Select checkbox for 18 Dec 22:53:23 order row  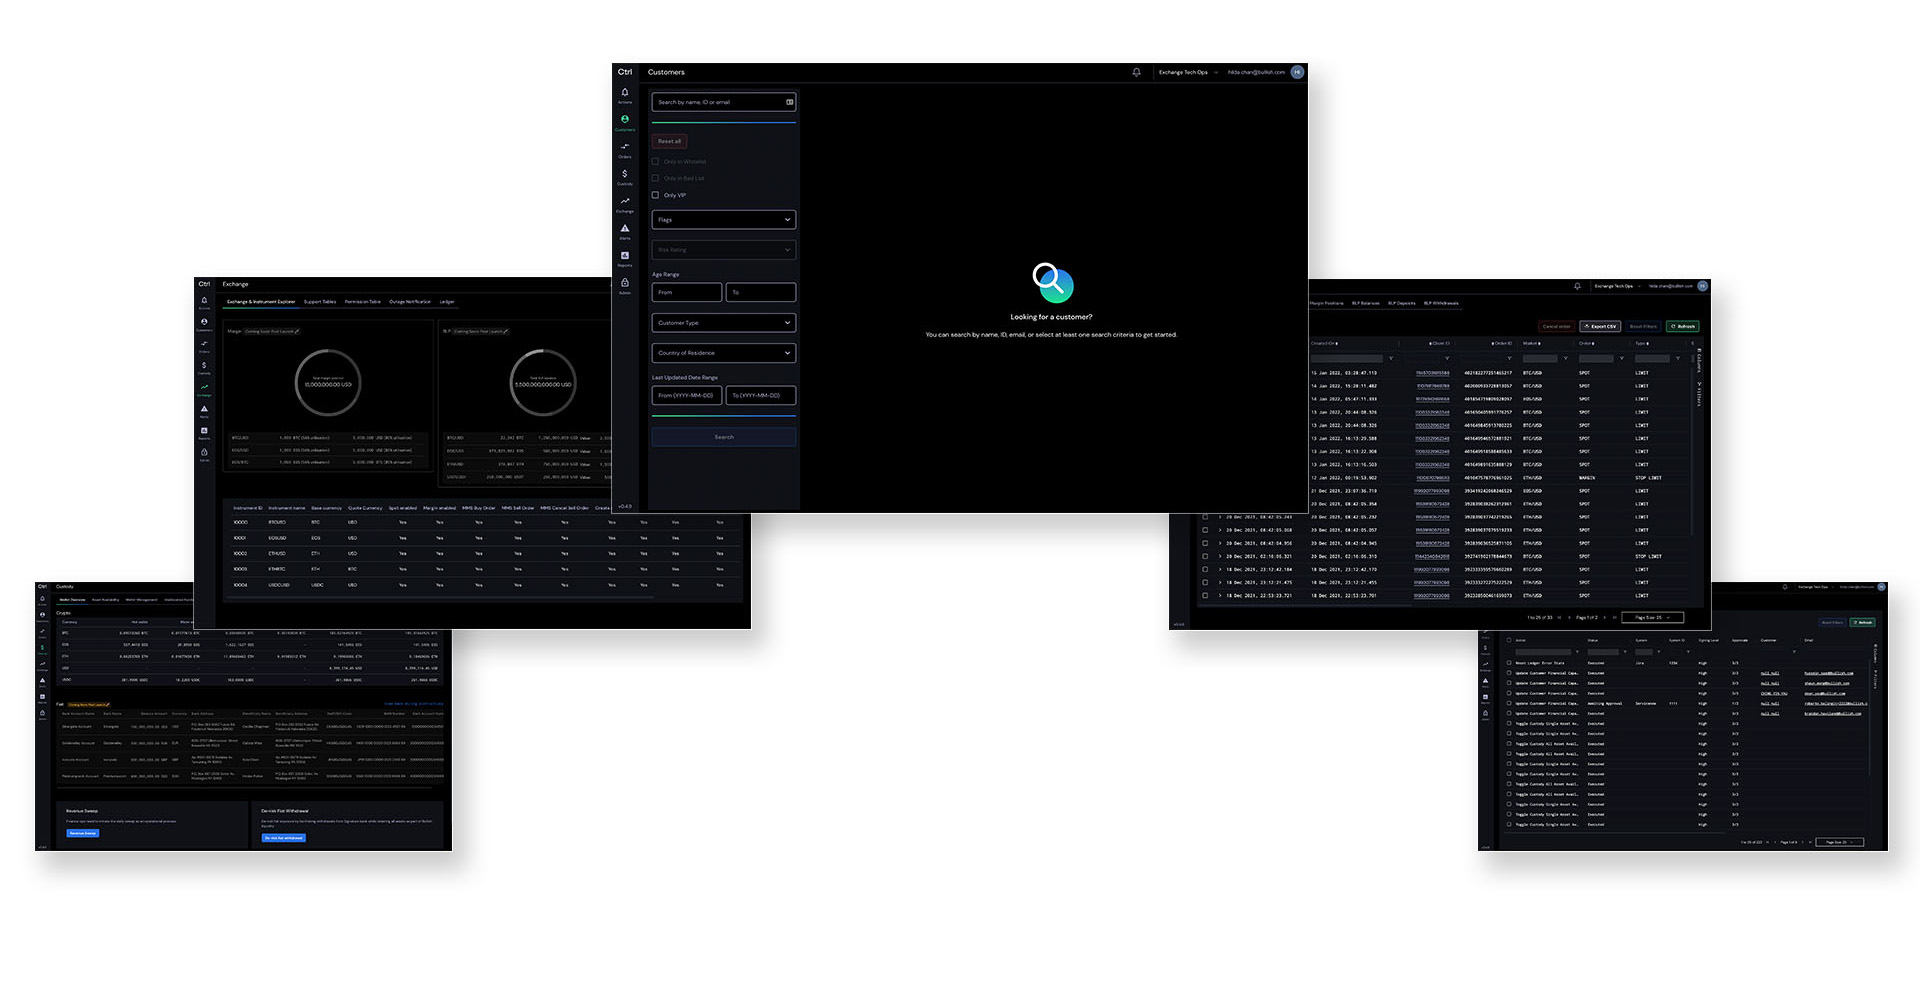(1205, 596)
